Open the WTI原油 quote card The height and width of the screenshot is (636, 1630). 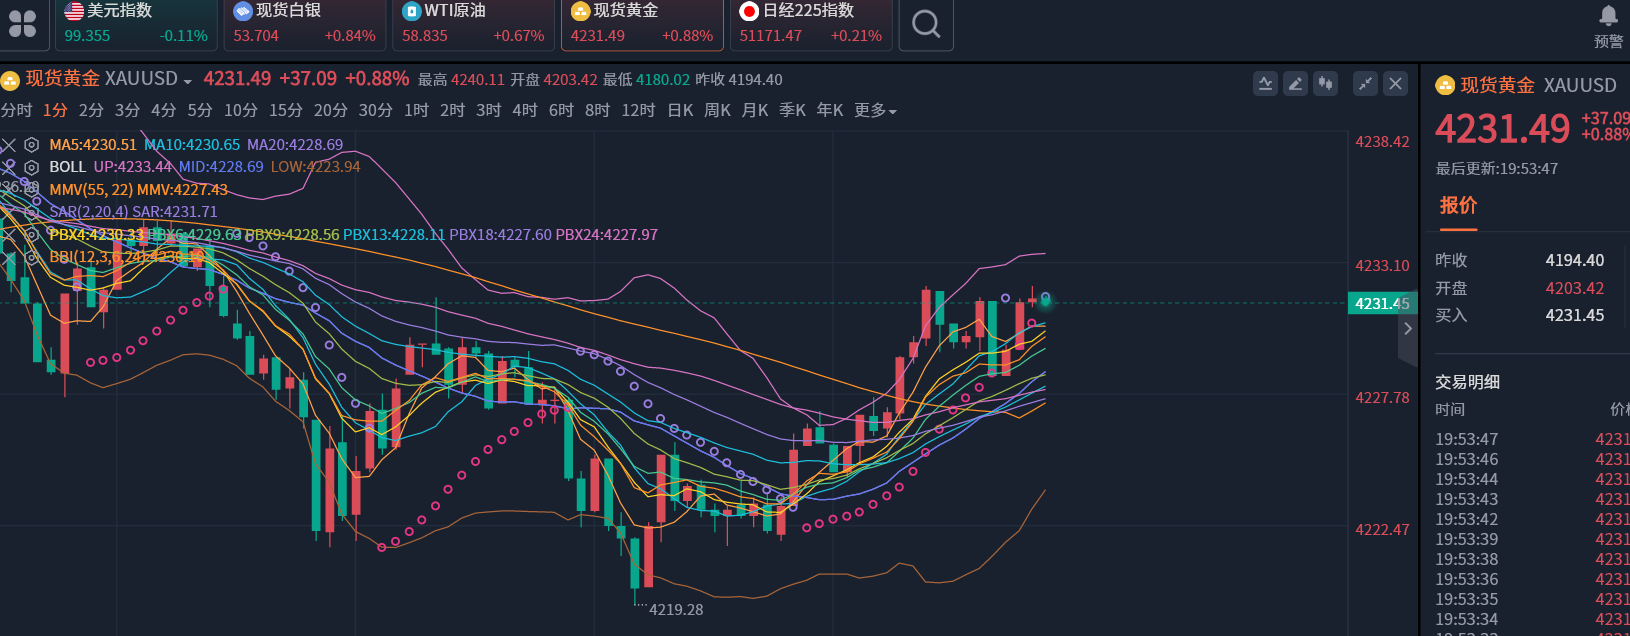point(472,23)
